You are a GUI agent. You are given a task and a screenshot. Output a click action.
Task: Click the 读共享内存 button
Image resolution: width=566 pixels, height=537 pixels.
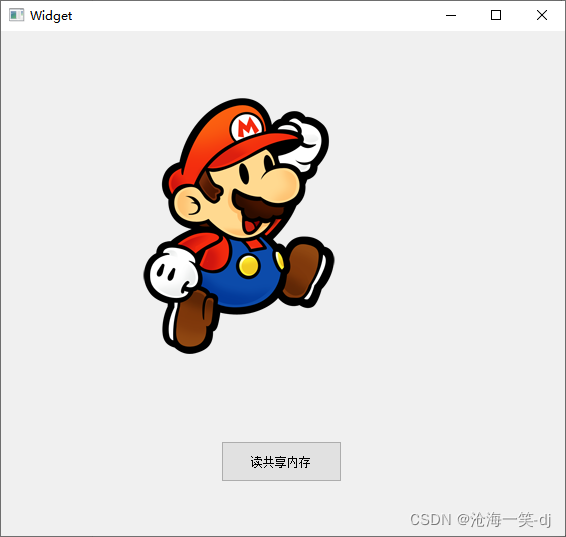(x=281, y=462)
